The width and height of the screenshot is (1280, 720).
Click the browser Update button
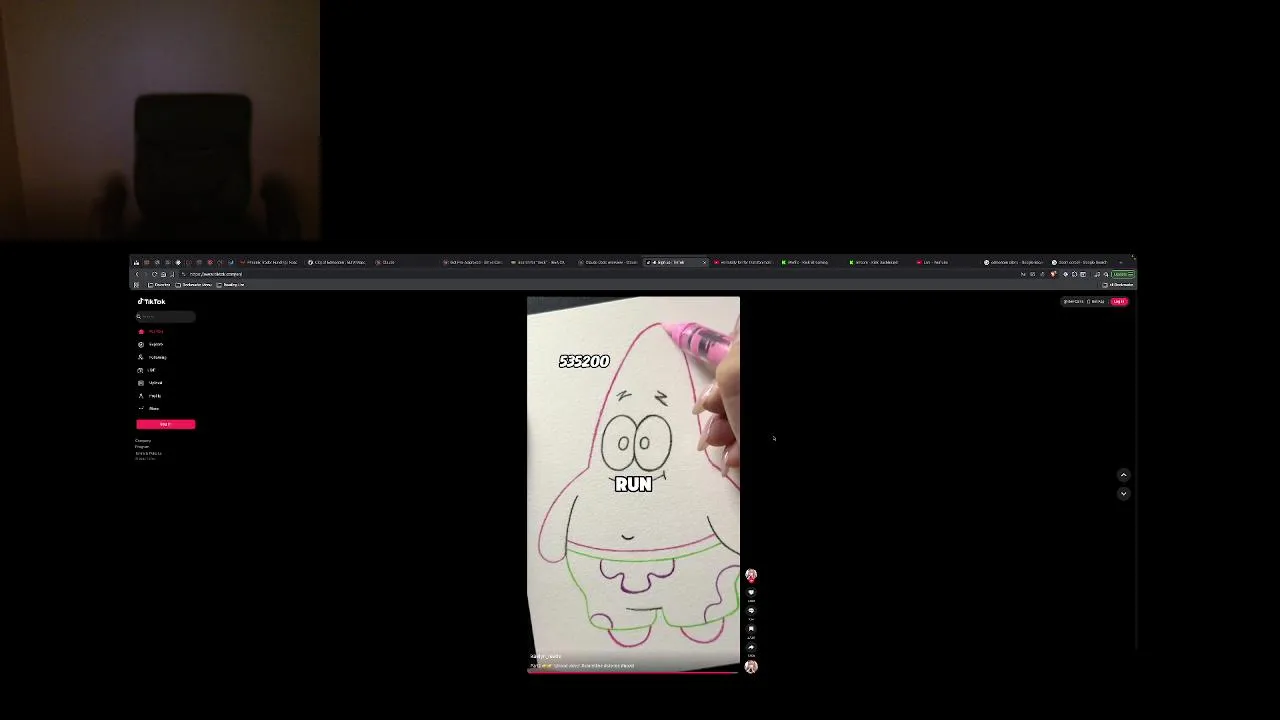[x=1122, y=274]
